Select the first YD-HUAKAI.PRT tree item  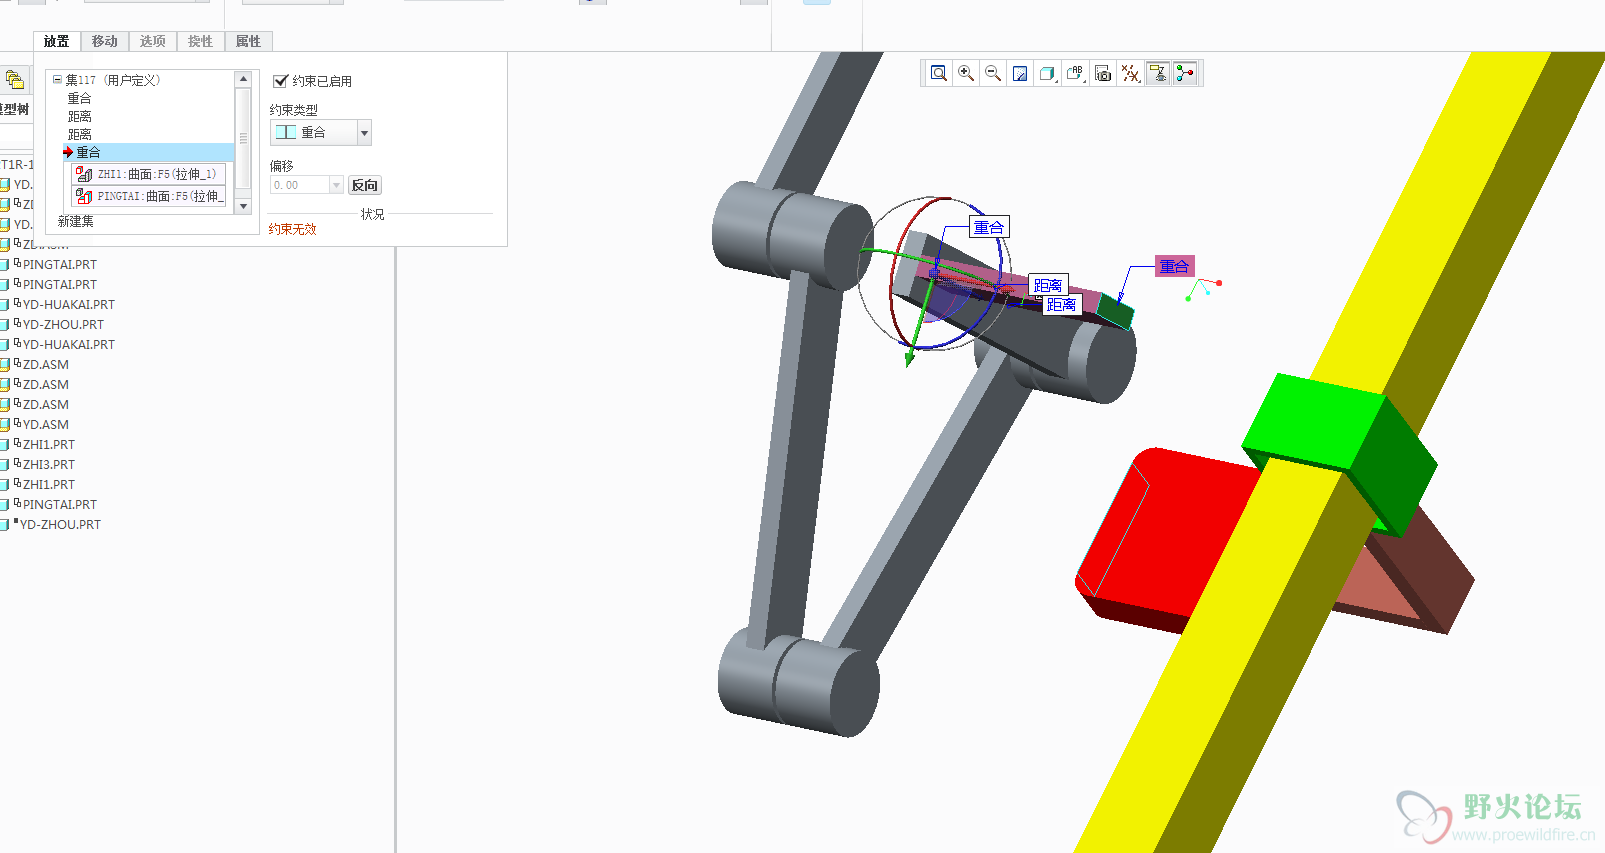pyautogui.click(x=69, y=304)
